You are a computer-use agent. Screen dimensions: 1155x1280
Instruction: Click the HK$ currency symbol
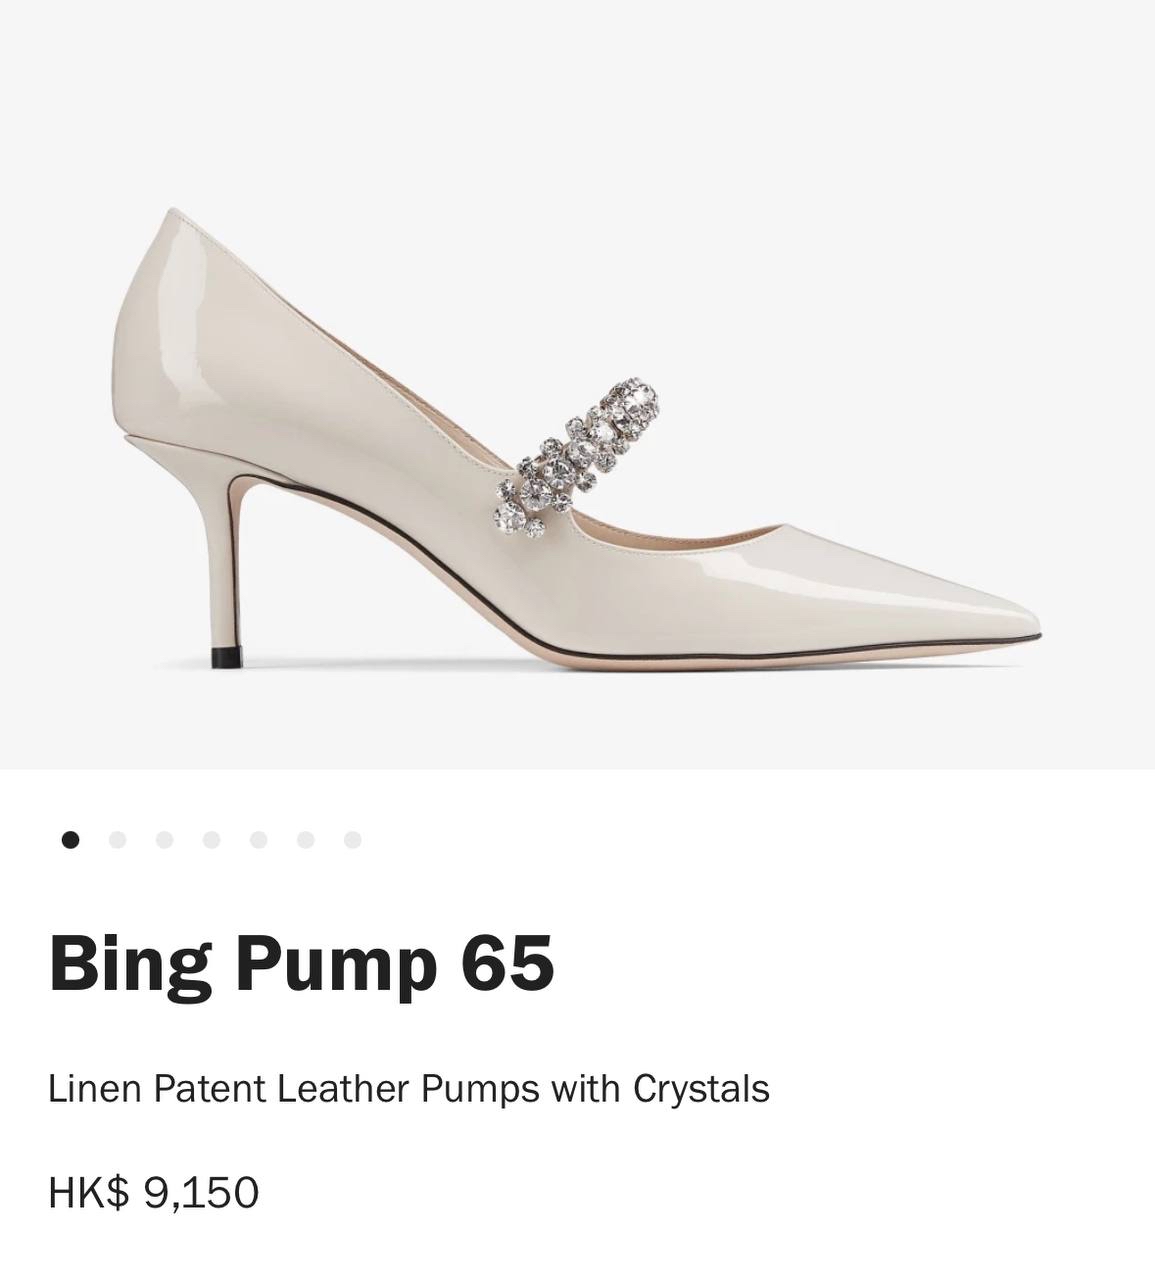point(89,1193)
